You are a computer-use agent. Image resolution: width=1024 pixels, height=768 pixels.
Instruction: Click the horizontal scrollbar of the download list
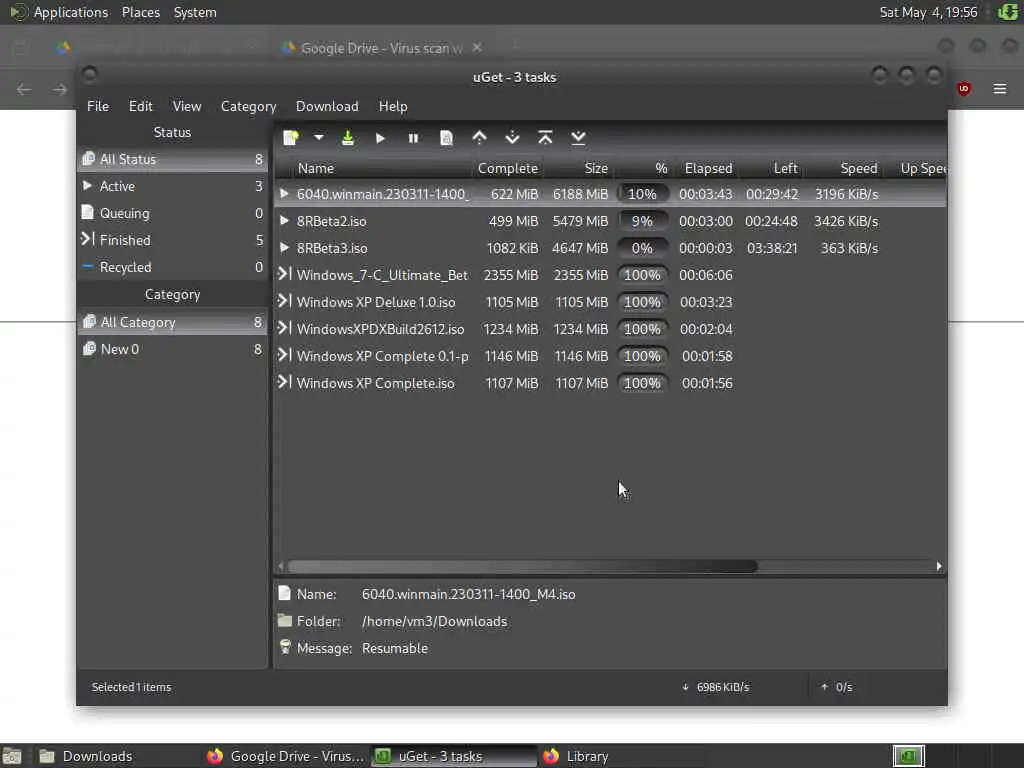522,566
